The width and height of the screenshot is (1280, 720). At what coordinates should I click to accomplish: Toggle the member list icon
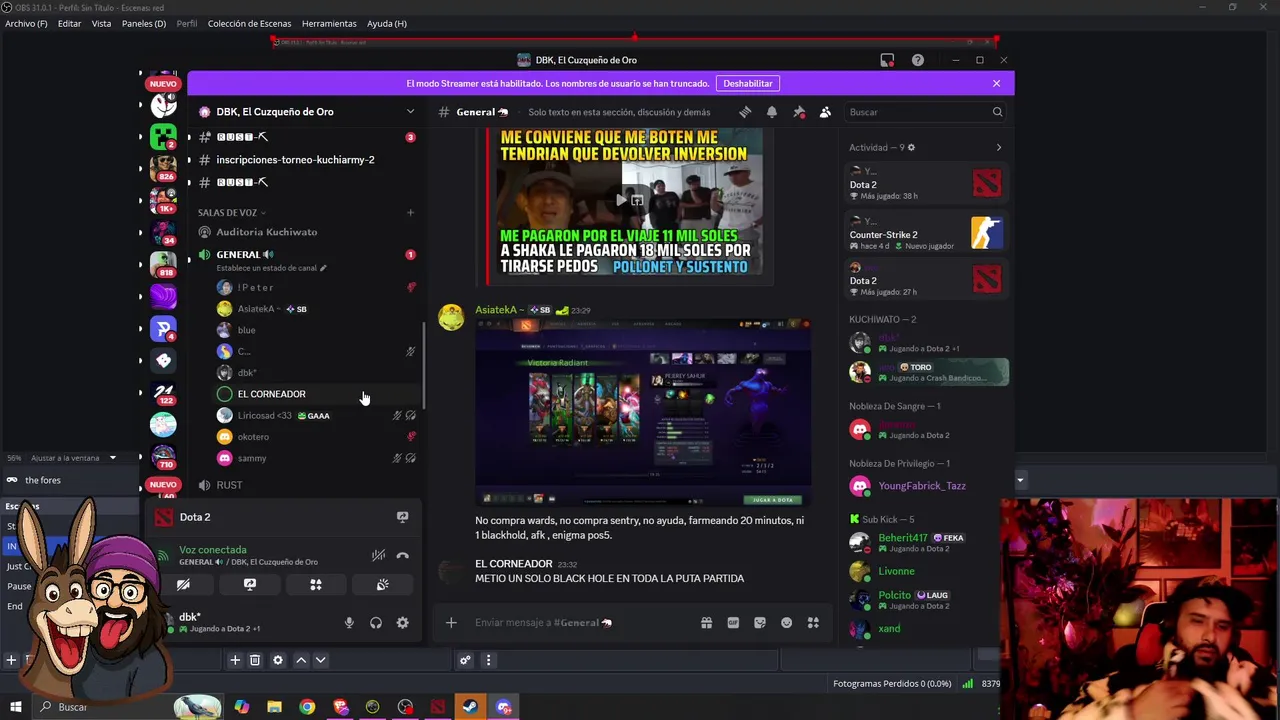tap(825, 112)
